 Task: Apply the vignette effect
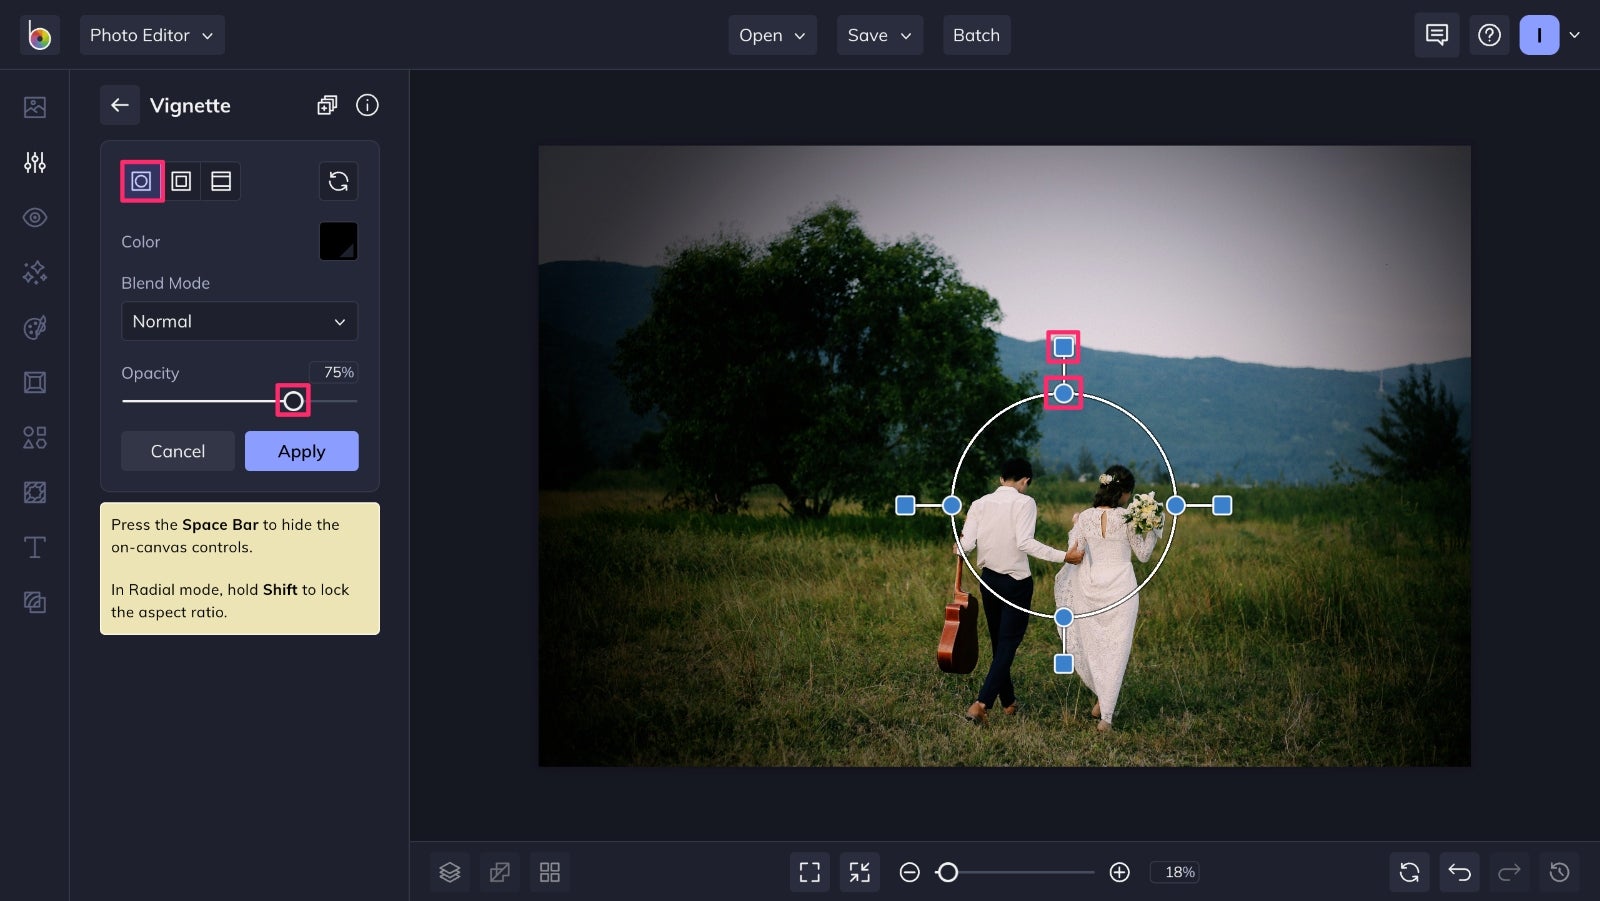pos(301,451)
